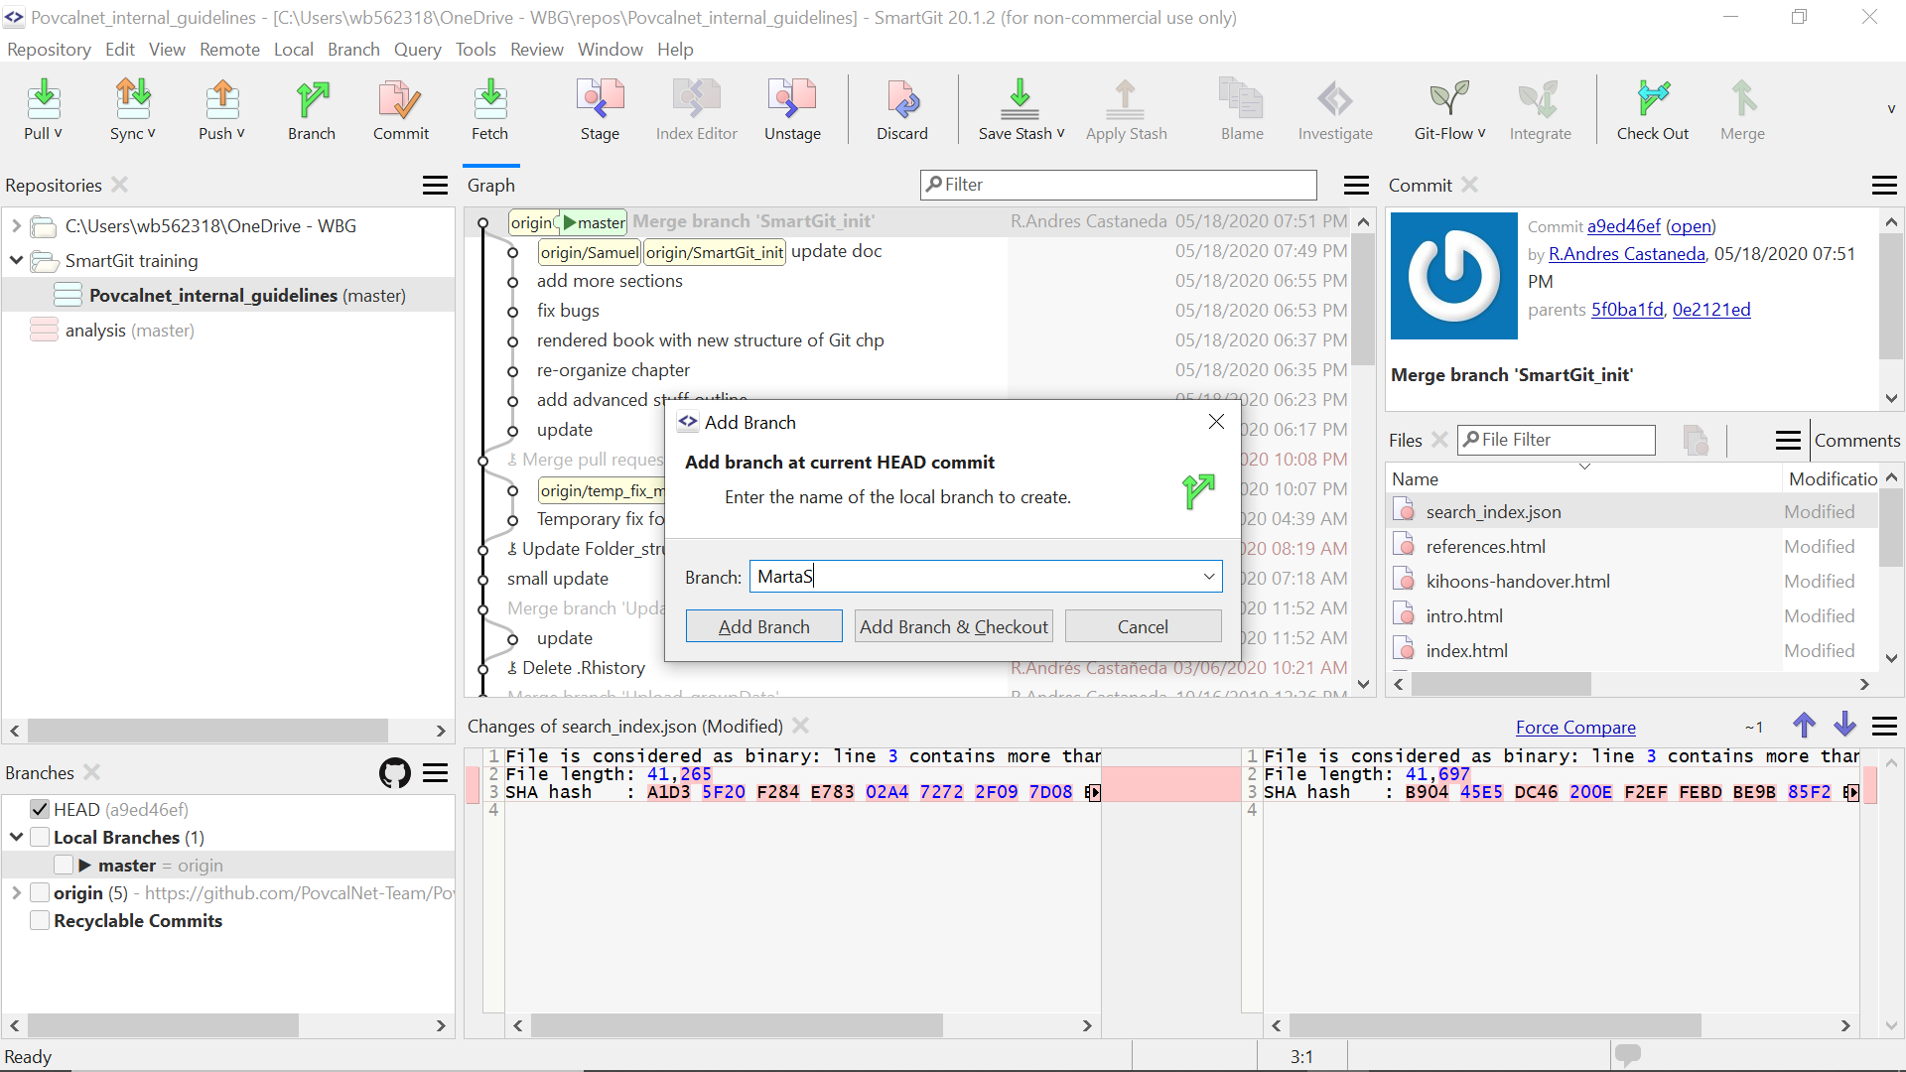1906x1072 pixels.
Task: Open commit a9ed46ef link
Action: [x=1623, y=226]
